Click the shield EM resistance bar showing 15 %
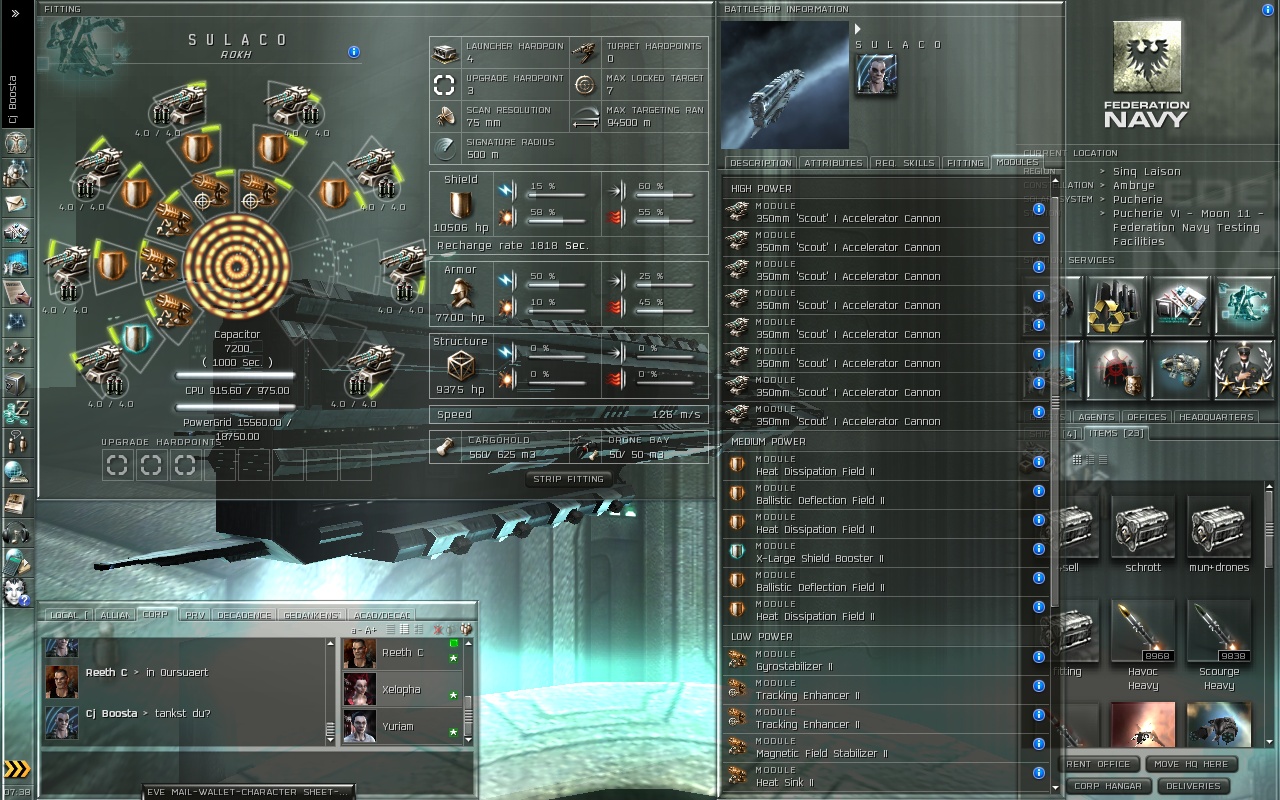This screenshot has width=1280, height=800. coord(556,194)
